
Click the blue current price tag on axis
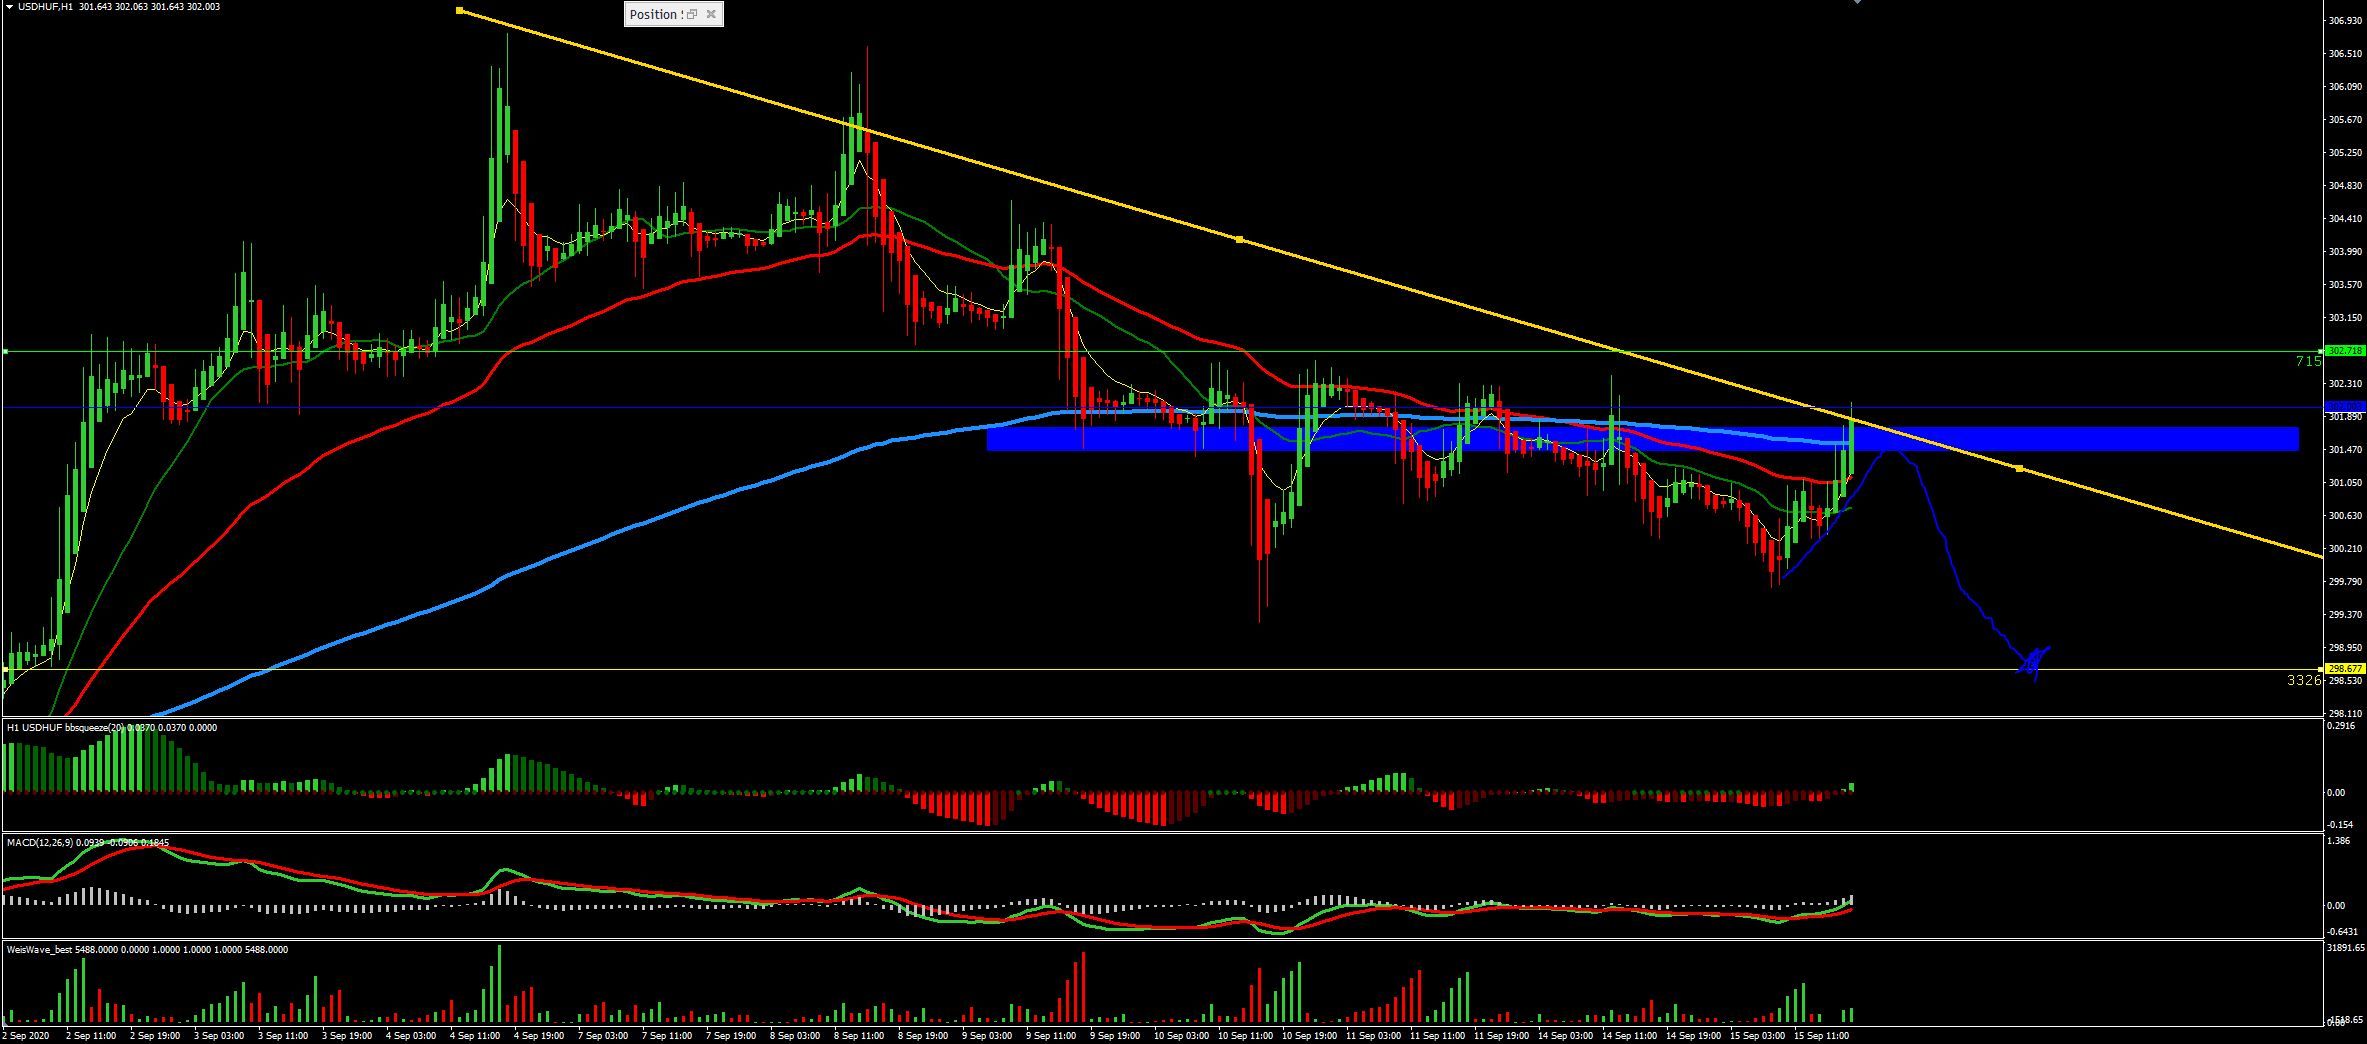coord(2346,407)
